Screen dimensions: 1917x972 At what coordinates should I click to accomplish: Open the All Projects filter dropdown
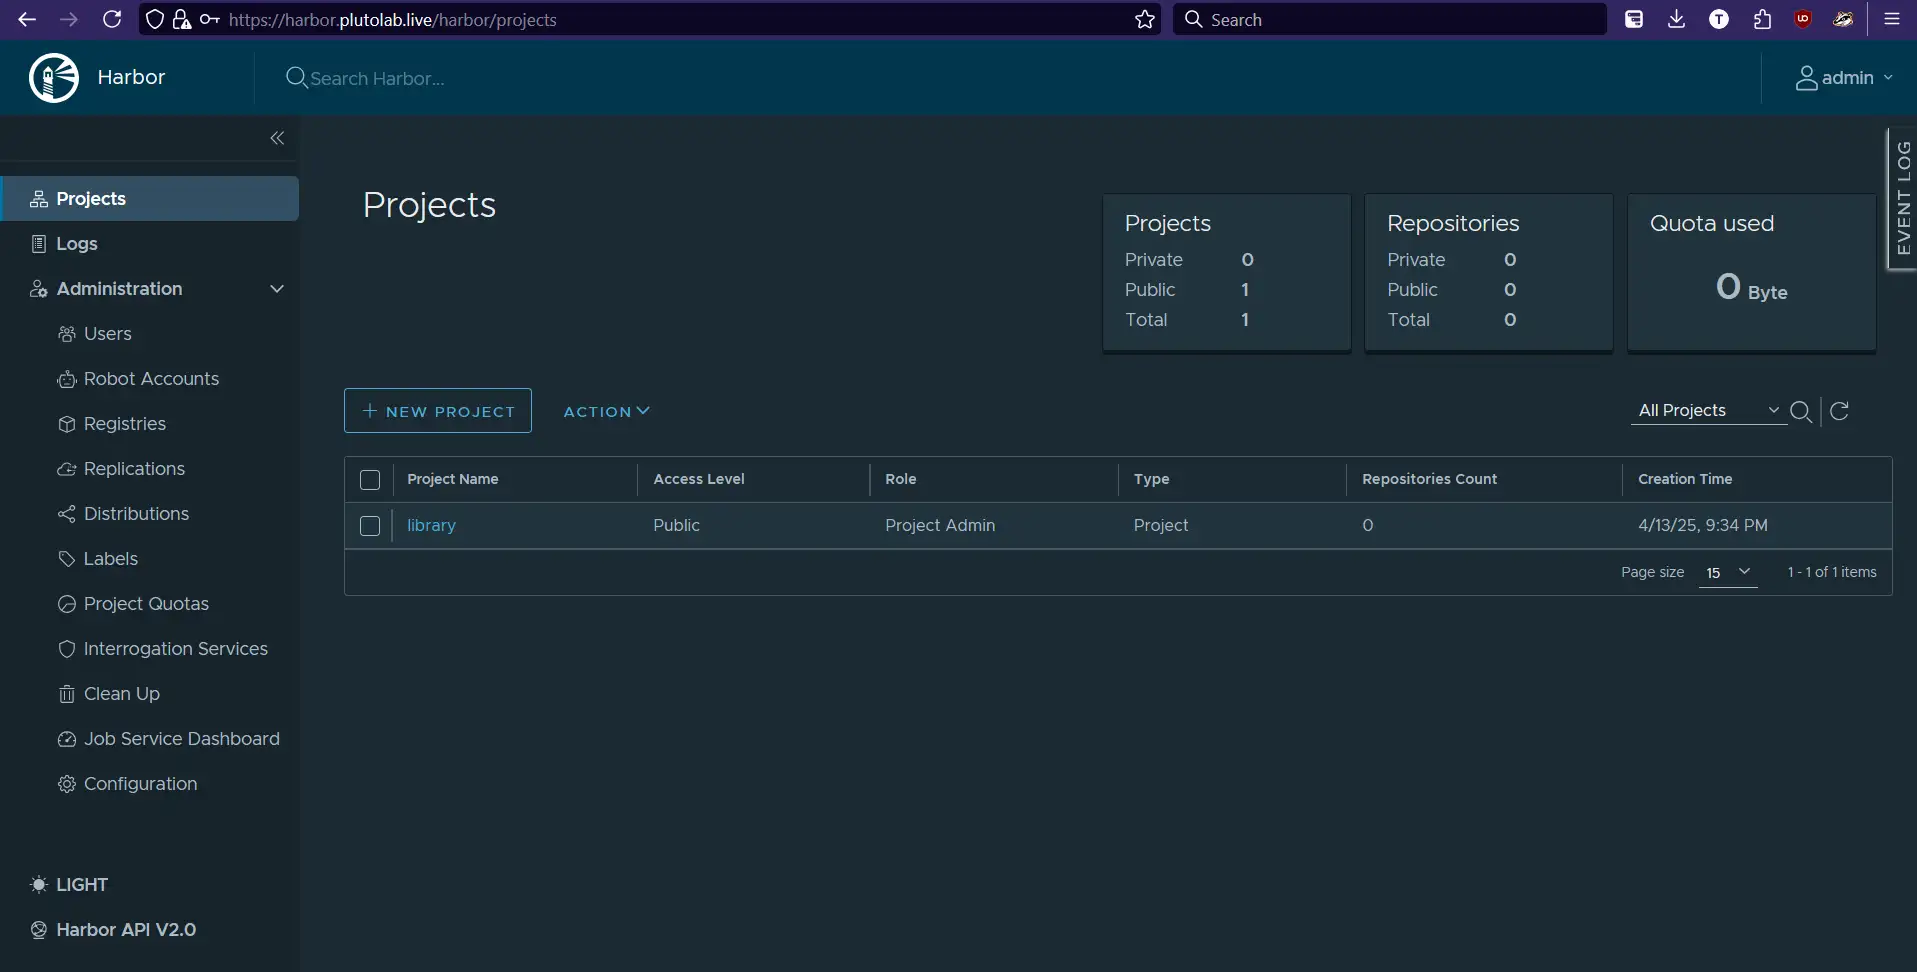click(1707, 410)
